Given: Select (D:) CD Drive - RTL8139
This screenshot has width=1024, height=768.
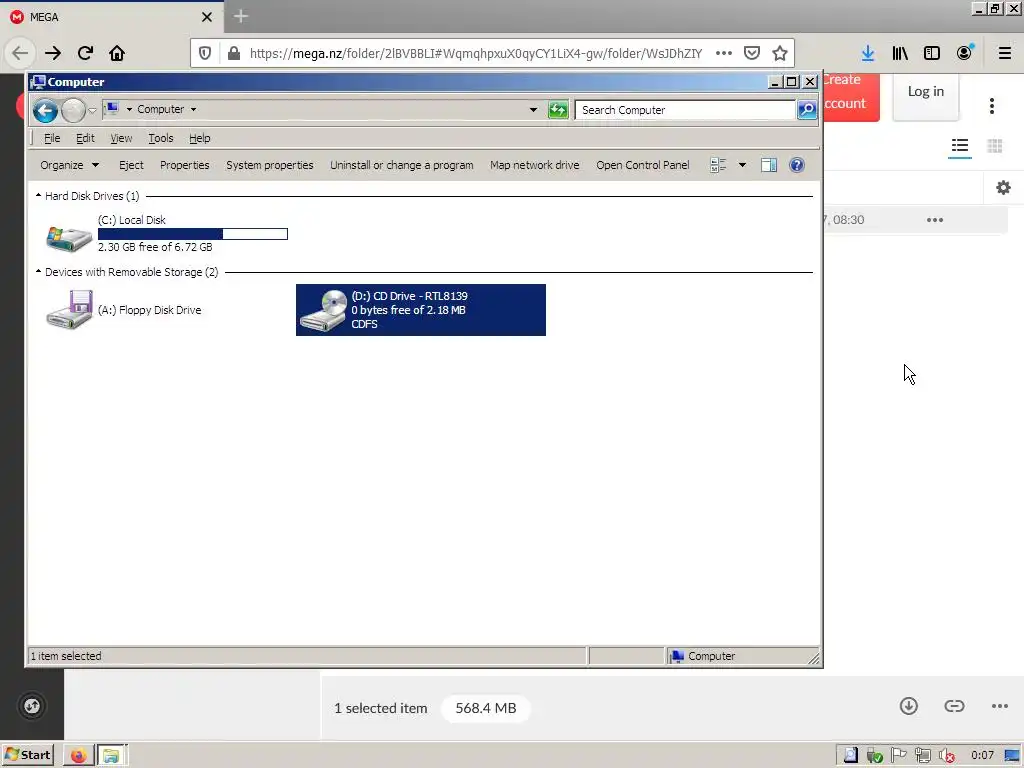Looking at the screenshot, I should (x=421, y=310).
